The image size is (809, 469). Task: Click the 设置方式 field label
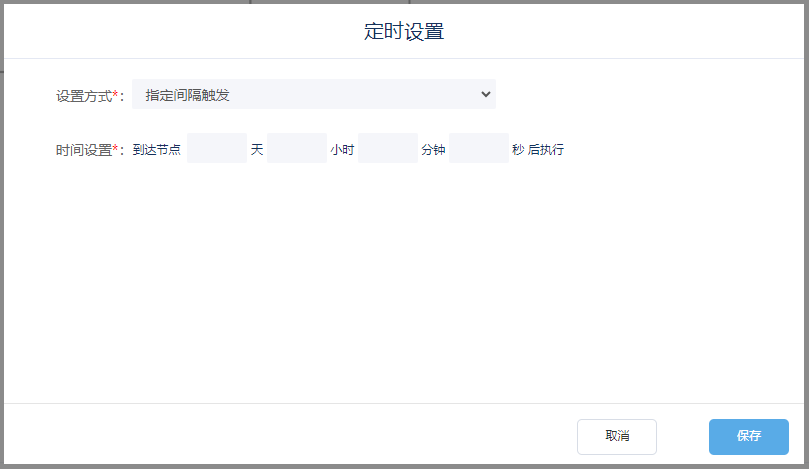coord(84,96)
